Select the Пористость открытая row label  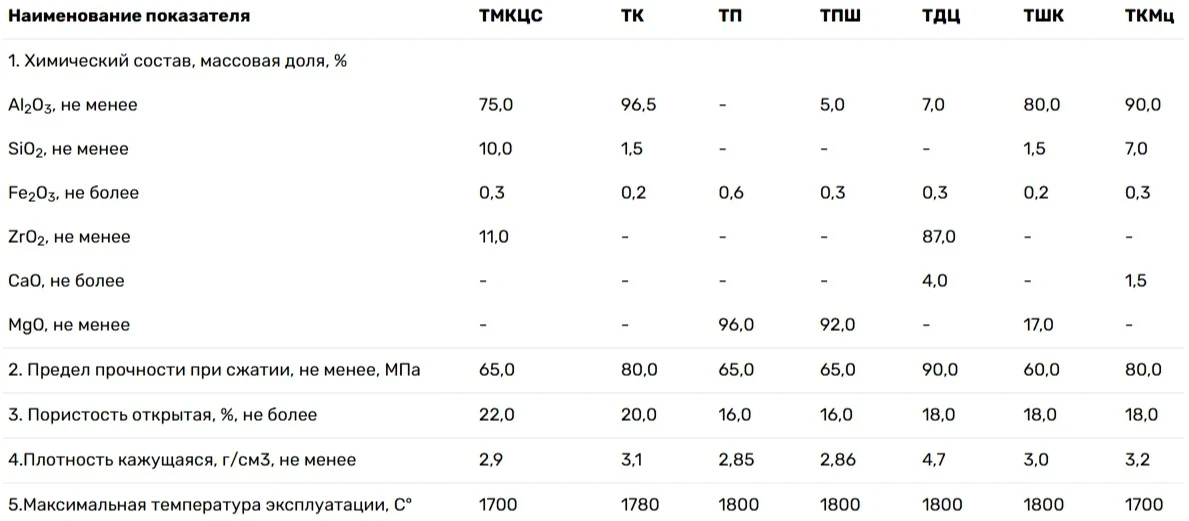(162, 415)
